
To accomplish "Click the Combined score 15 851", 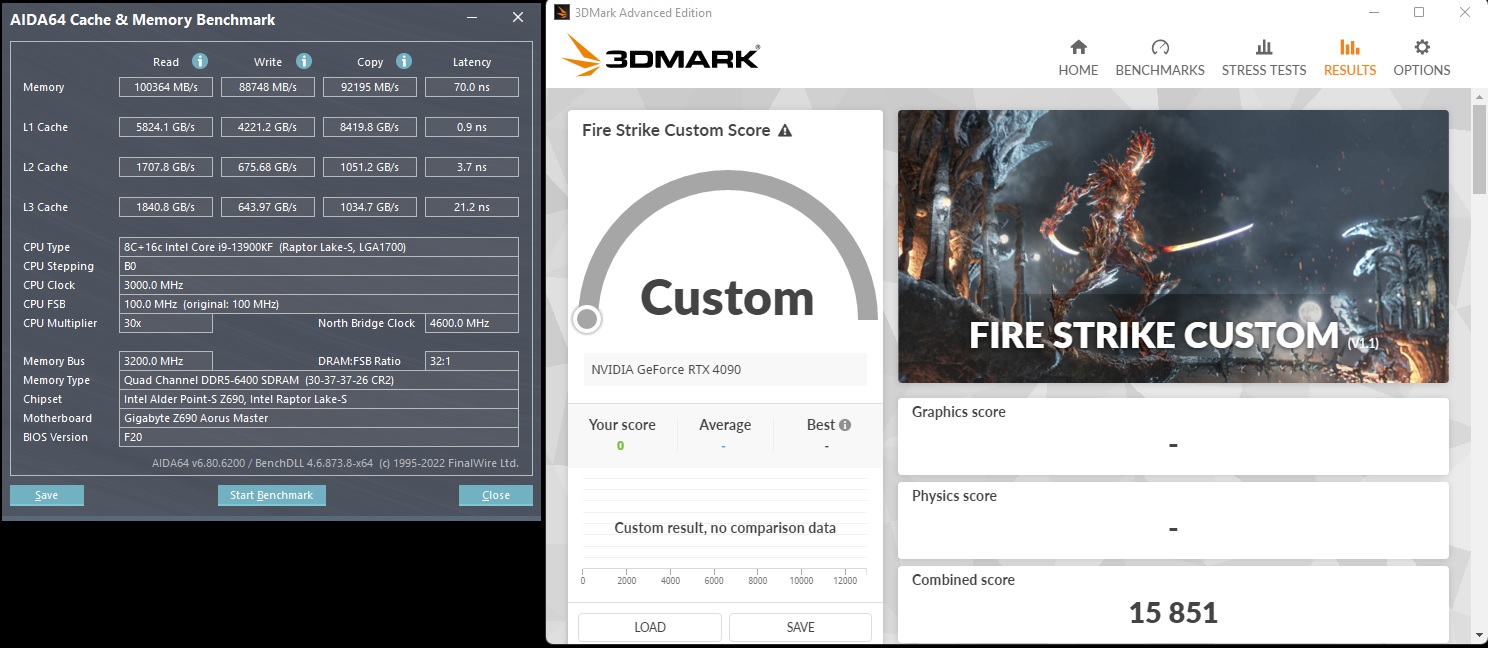I will 1173,612.
